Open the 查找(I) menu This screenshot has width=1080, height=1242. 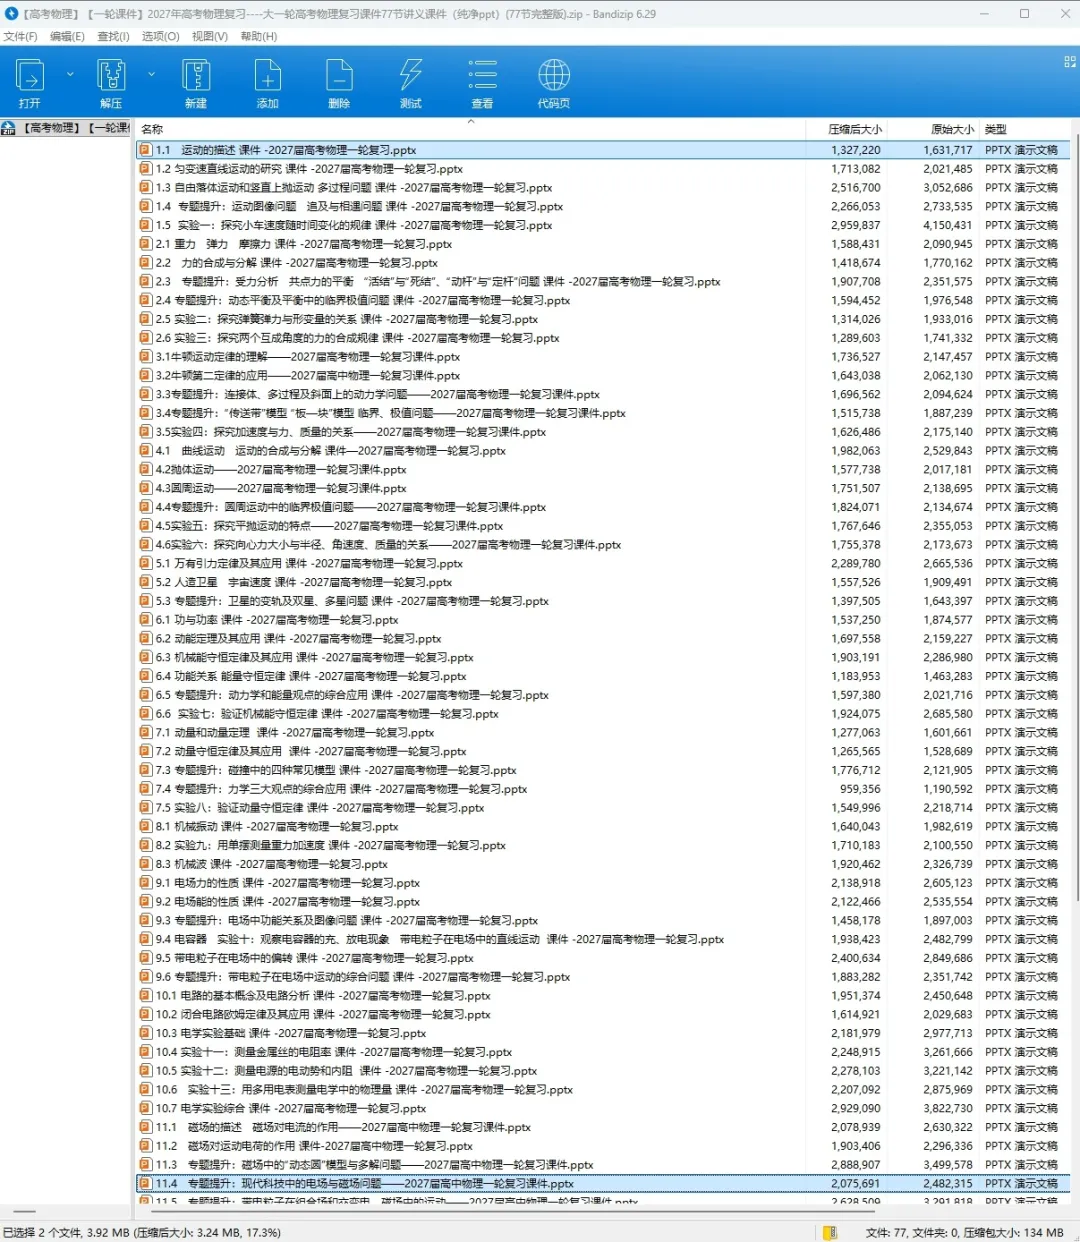point(113,37)
